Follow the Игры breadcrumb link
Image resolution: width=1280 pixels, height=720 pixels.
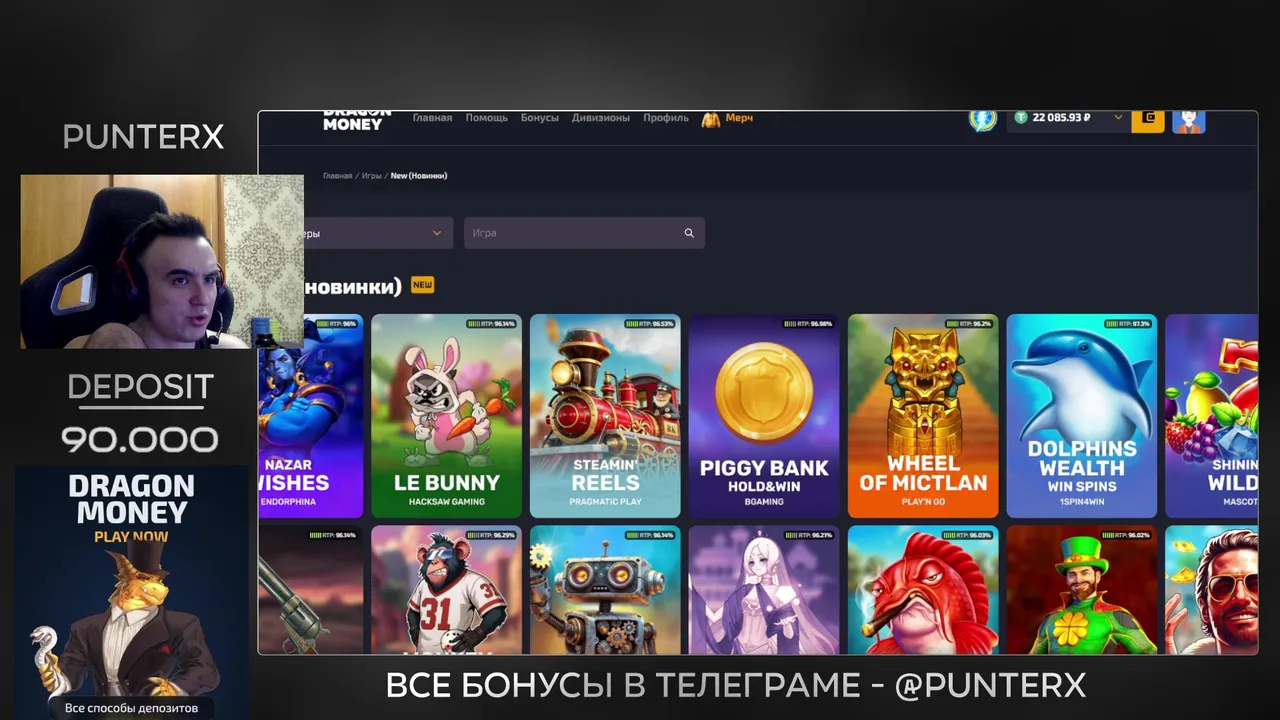pyautogui.click(x=372, y=176)
